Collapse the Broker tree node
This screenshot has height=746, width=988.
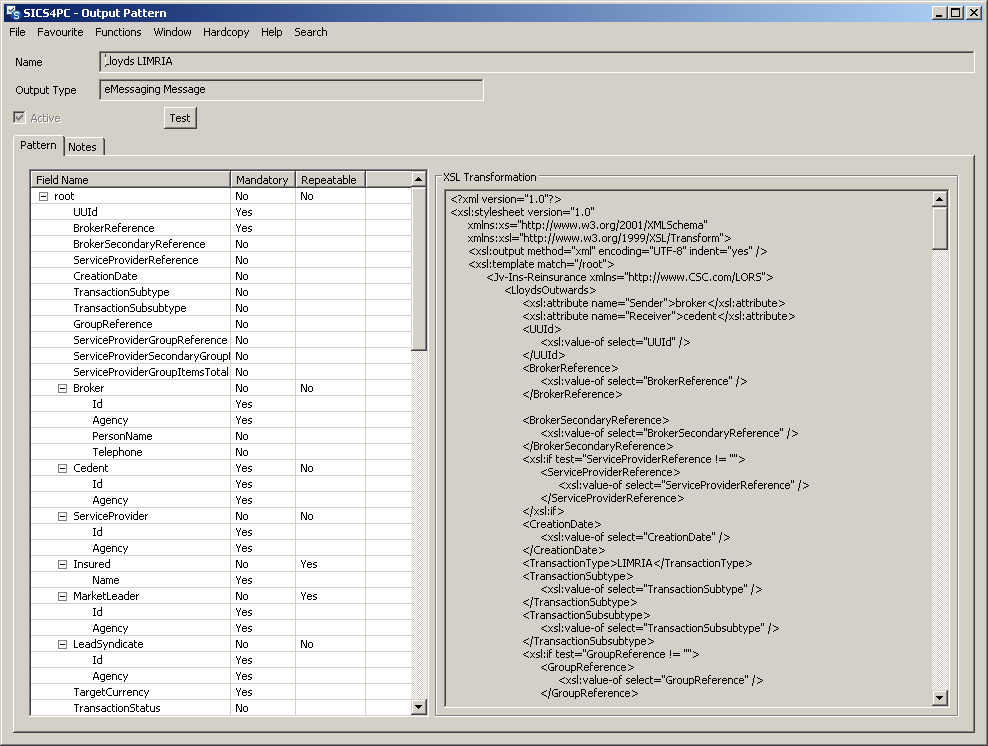point(62,388)
